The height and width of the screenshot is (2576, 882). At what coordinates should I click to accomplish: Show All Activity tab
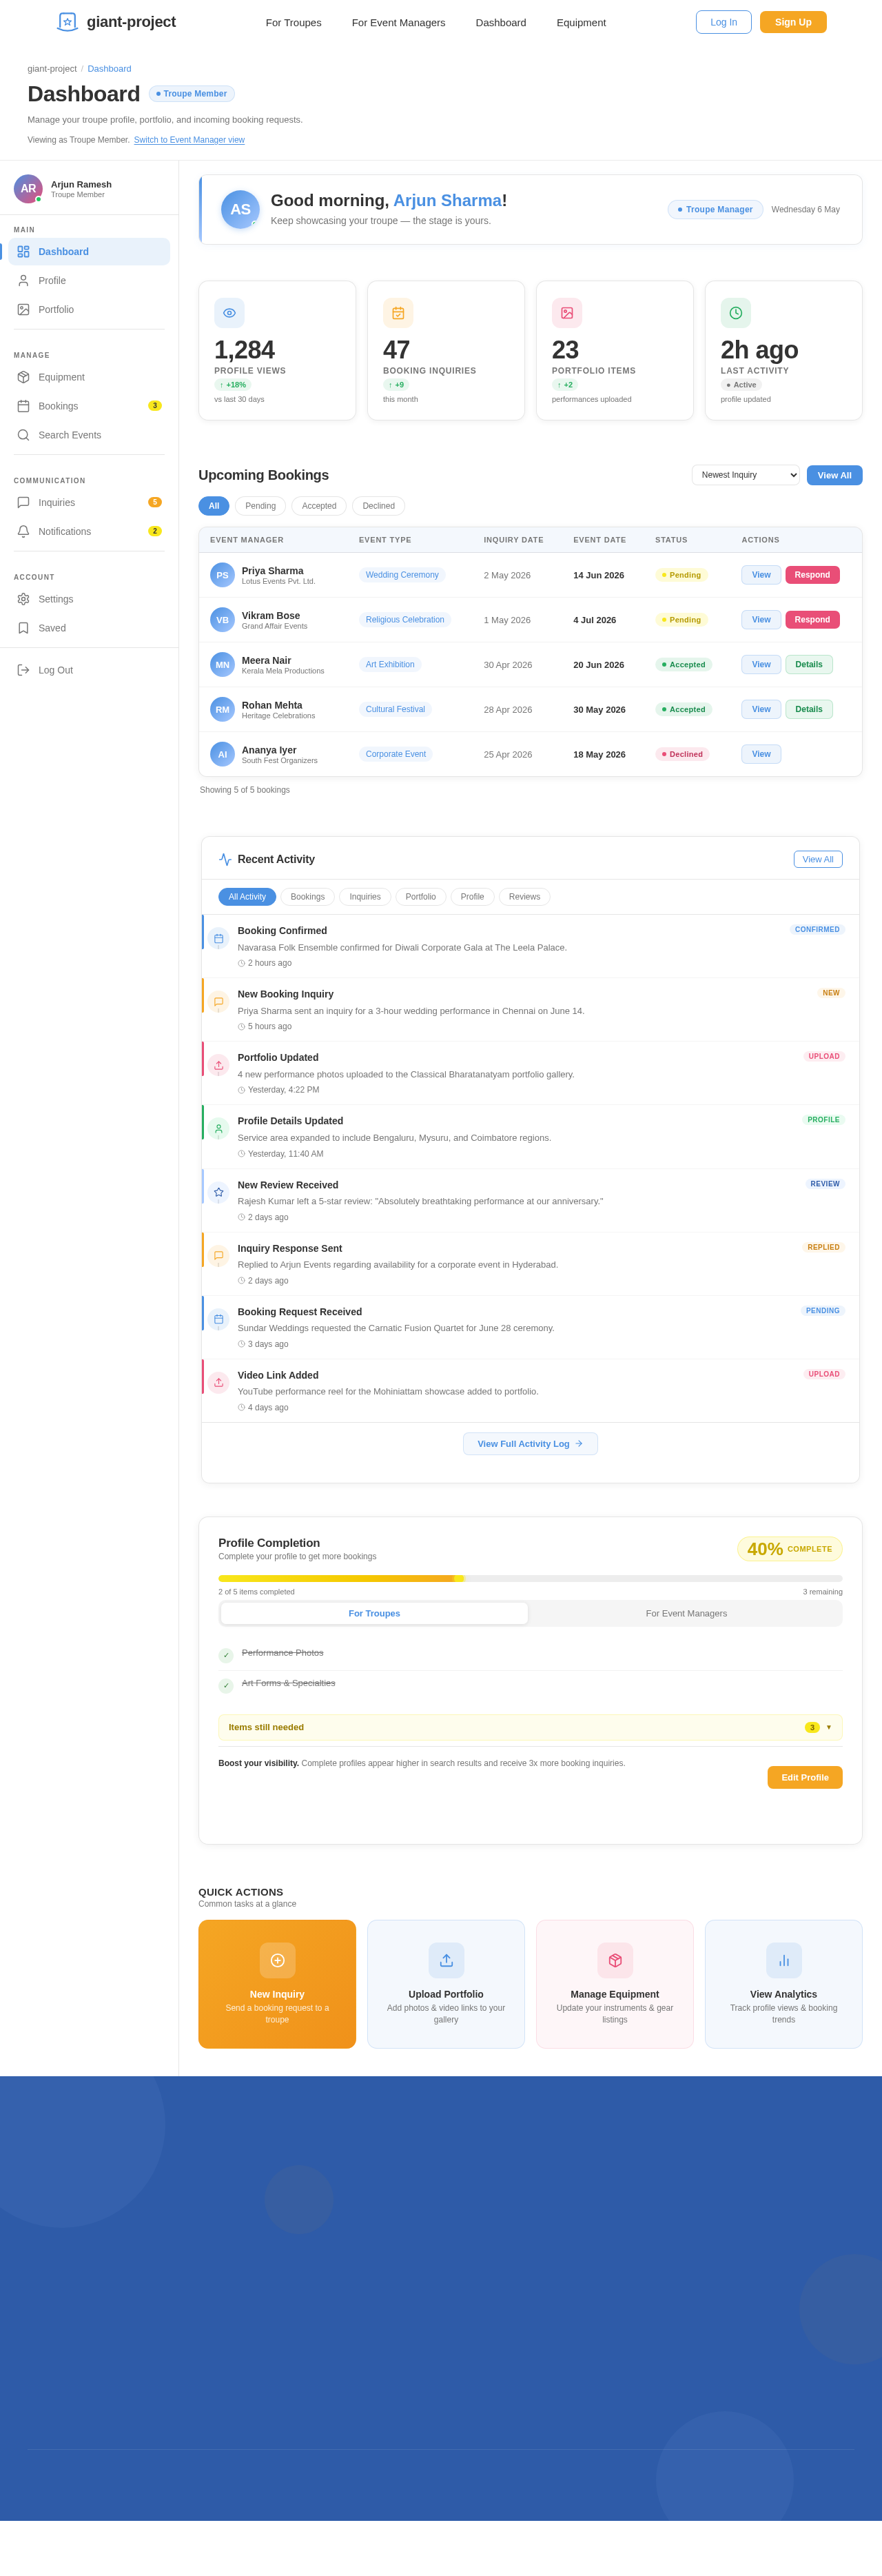coord(247,897)
